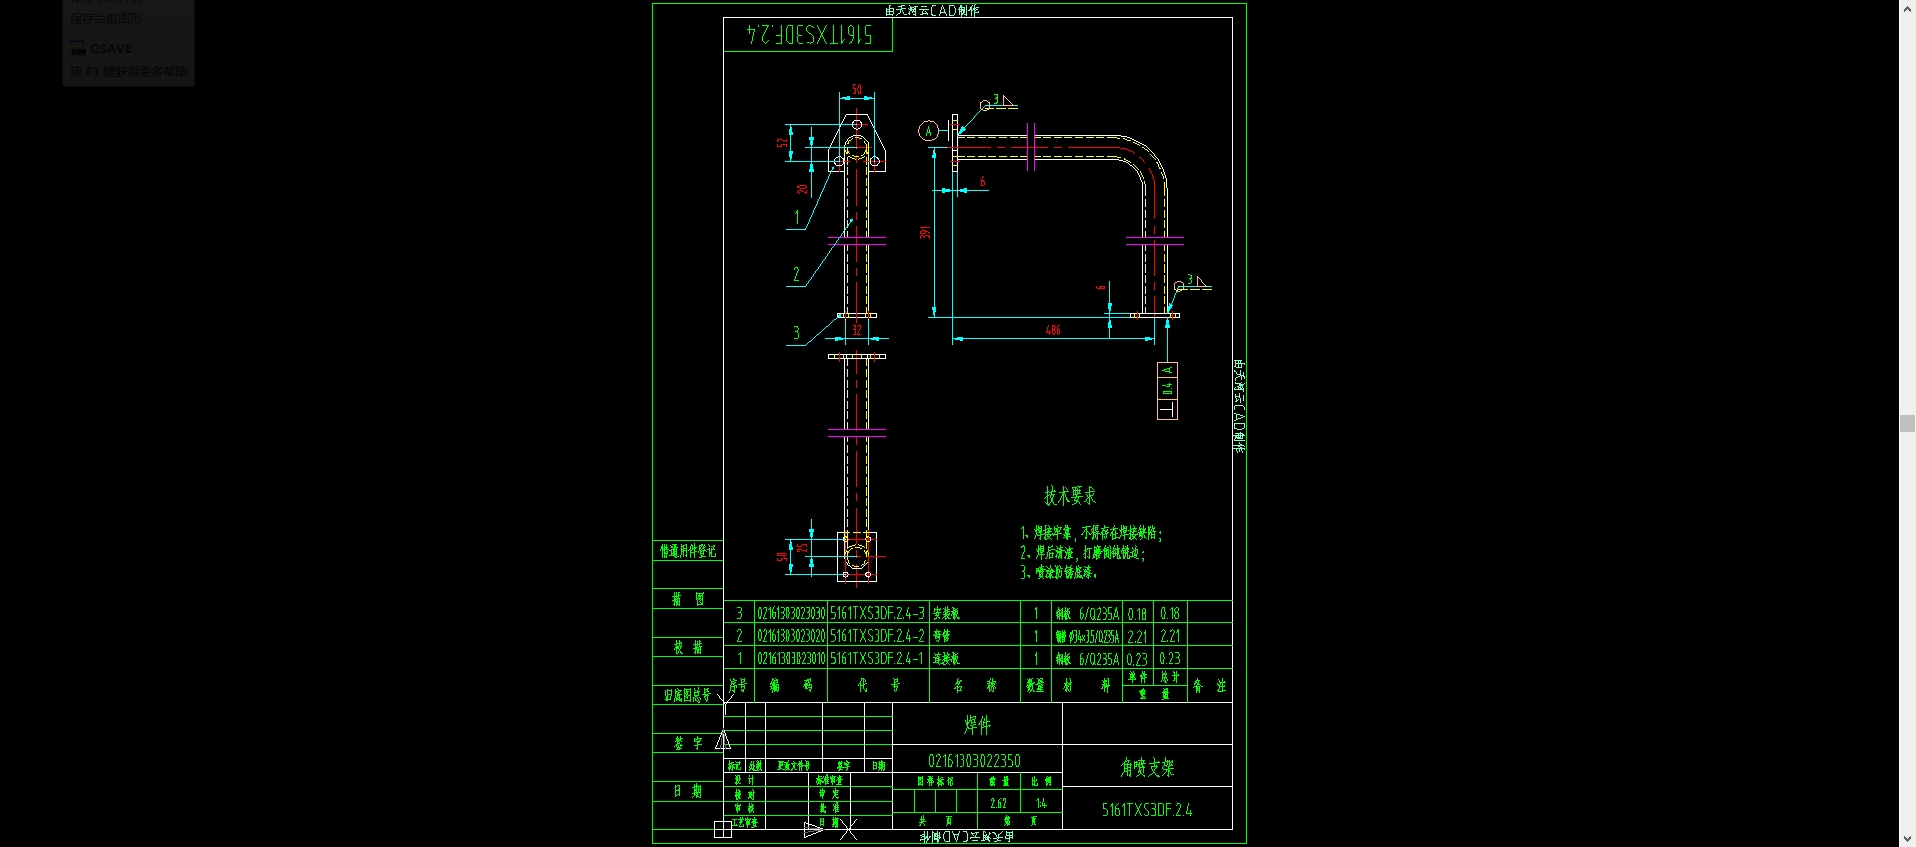Select the 32 pipe width dimension
The width and height of the screenshot is (1916, 847).
pyautogui.click(x=856, y=330)
